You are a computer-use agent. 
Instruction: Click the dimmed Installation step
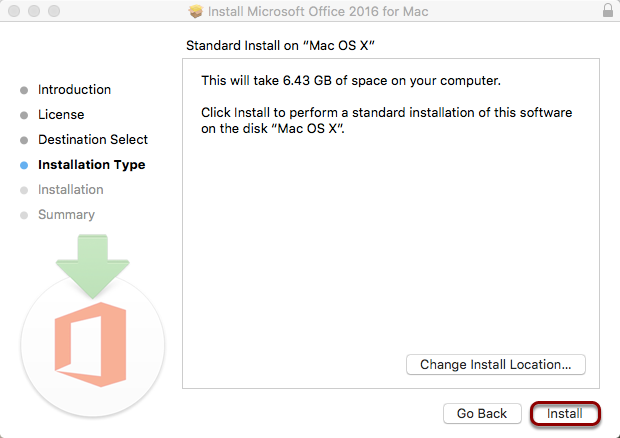[71, 190]
